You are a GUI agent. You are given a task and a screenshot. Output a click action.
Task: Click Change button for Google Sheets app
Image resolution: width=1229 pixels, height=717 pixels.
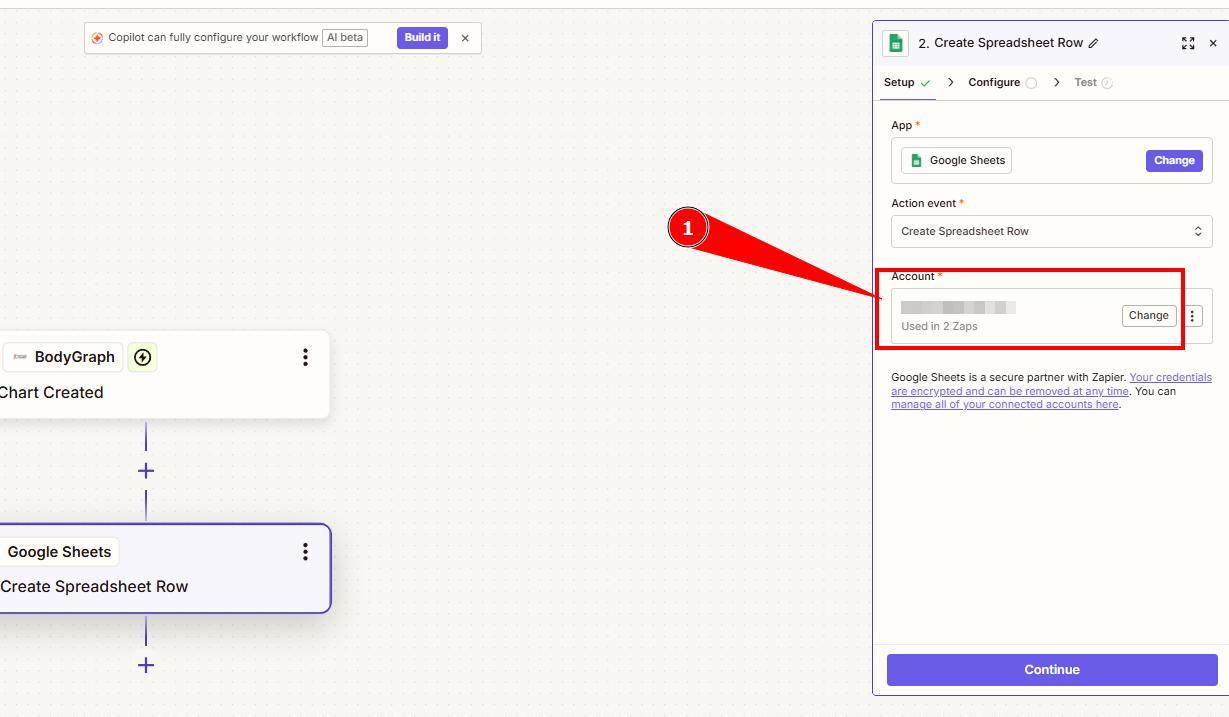point(1173,160)
